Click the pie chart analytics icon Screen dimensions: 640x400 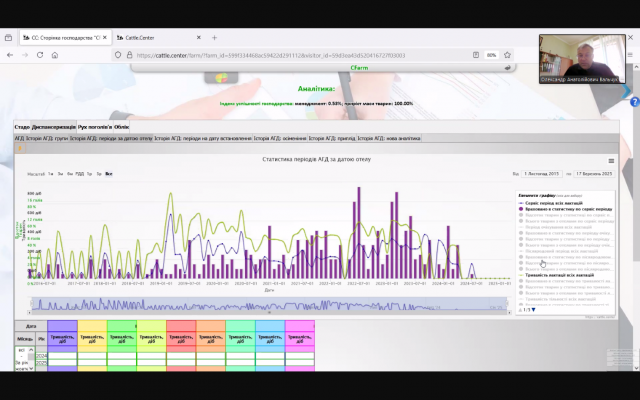(221, 78)
